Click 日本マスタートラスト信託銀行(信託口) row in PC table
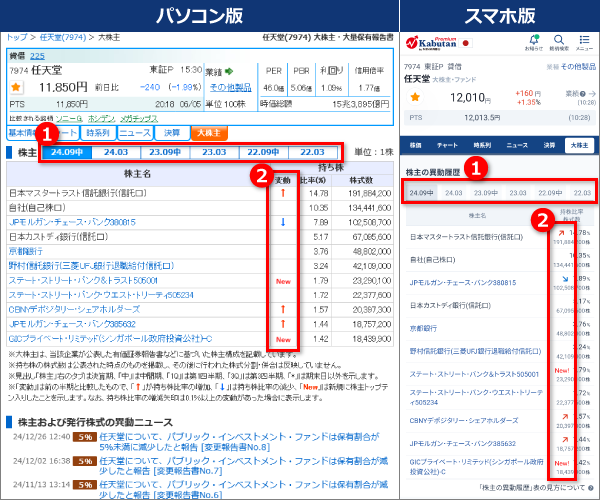Viewport: 600px width, 500px height. tap(200, 193)
